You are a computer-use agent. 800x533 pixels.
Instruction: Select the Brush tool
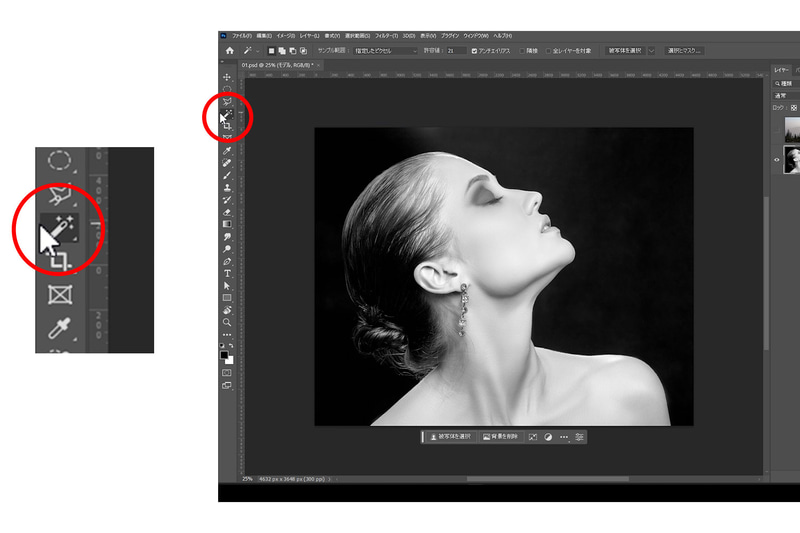pyautogui.click(x=227, y=175)
